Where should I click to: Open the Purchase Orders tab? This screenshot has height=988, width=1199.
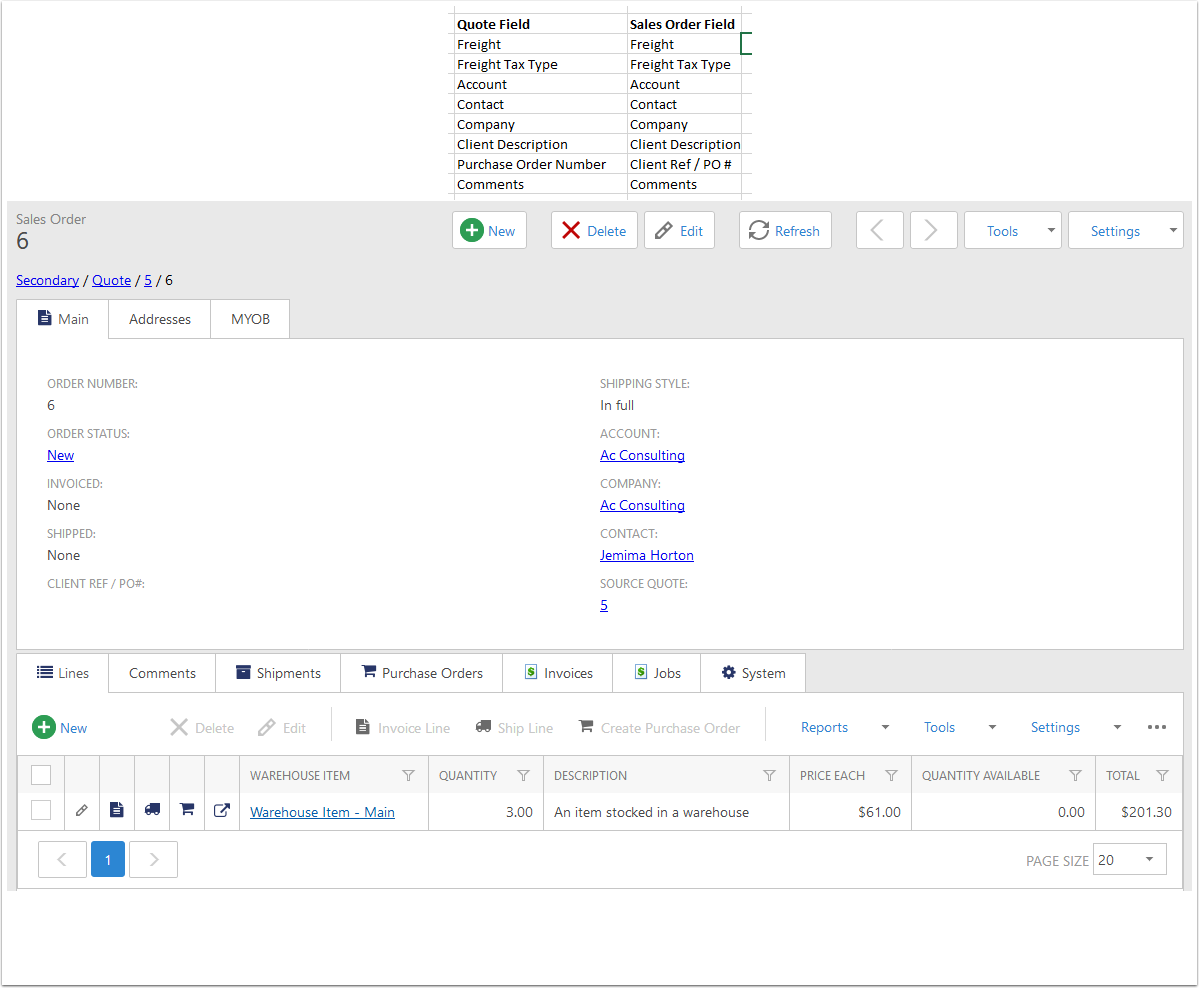pos(422,673)
